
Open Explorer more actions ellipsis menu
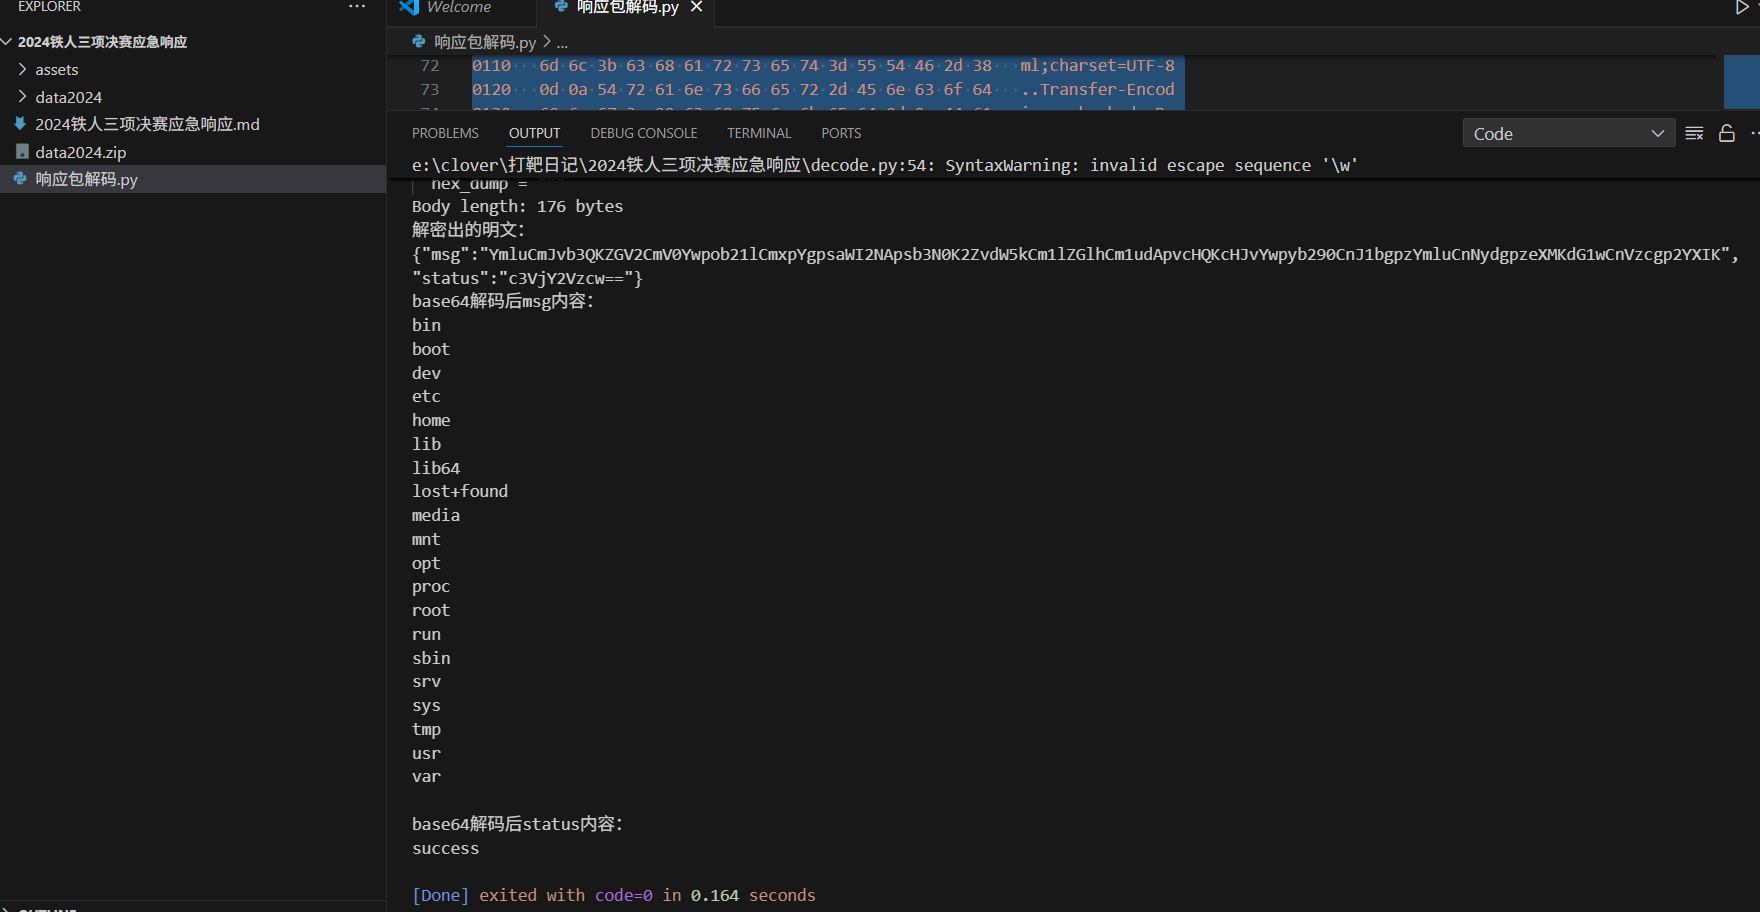[357, 6]
